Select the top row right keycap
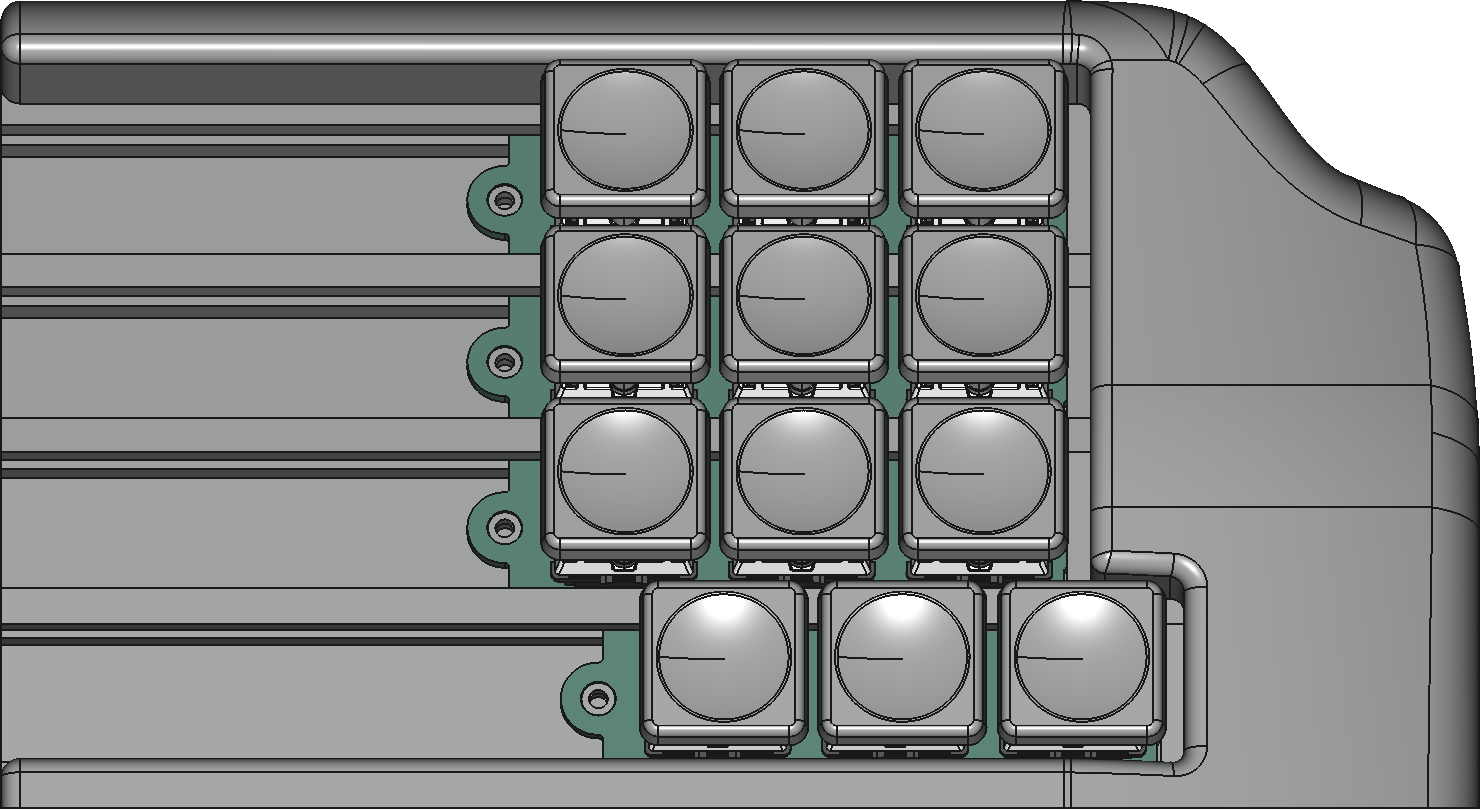The height and width of the screenshot is (809, 1480). [x=983, y=138]
